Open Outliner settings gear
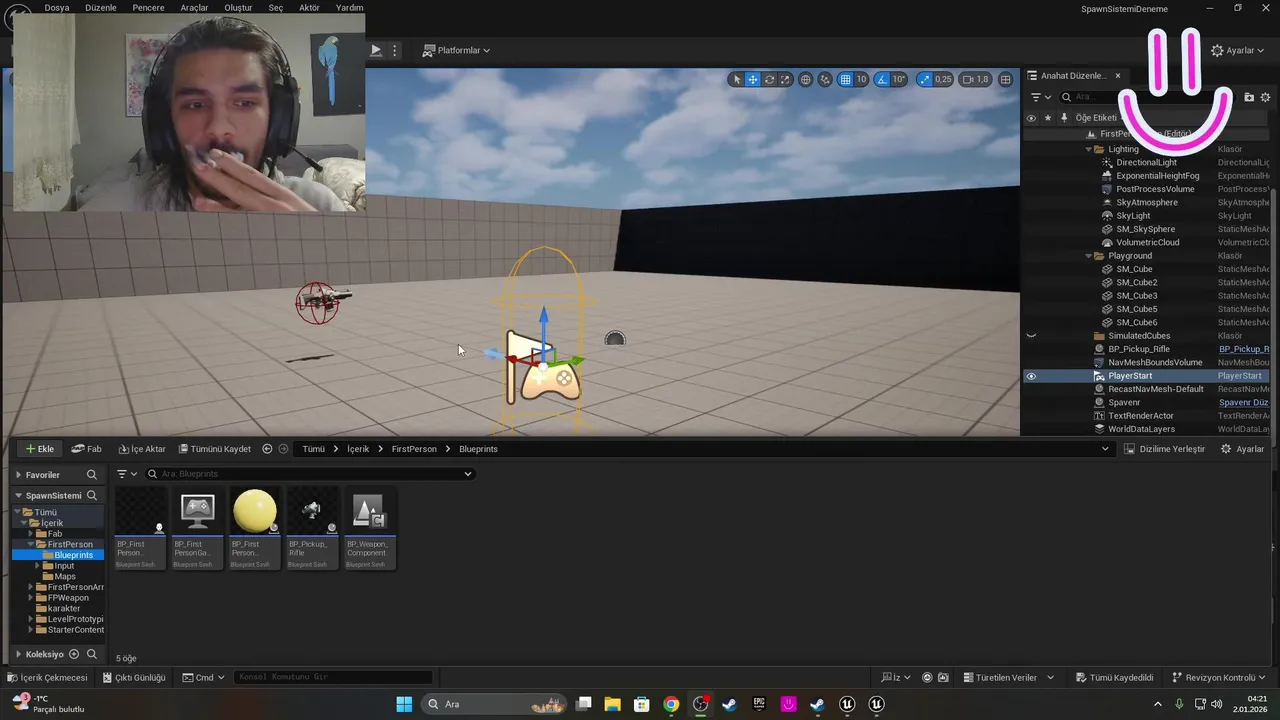The width and height of the screenshot is (1280, 720). (x=1265, y=97)
